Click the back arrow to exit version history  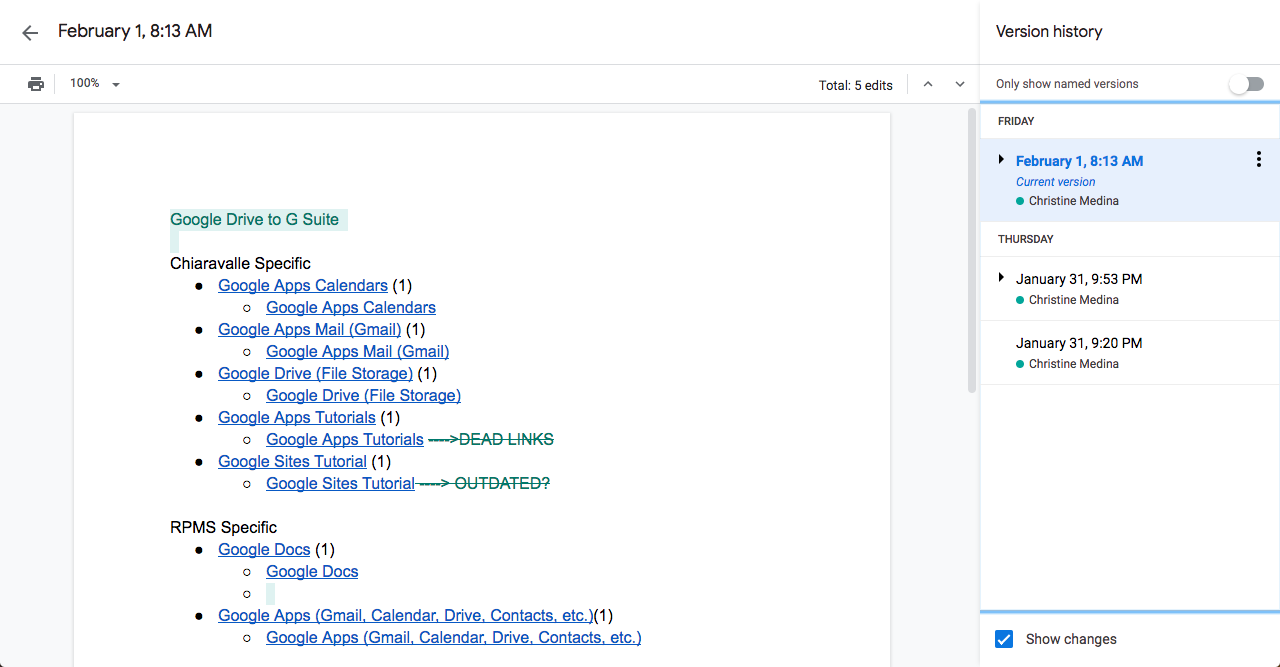[30, 33]
